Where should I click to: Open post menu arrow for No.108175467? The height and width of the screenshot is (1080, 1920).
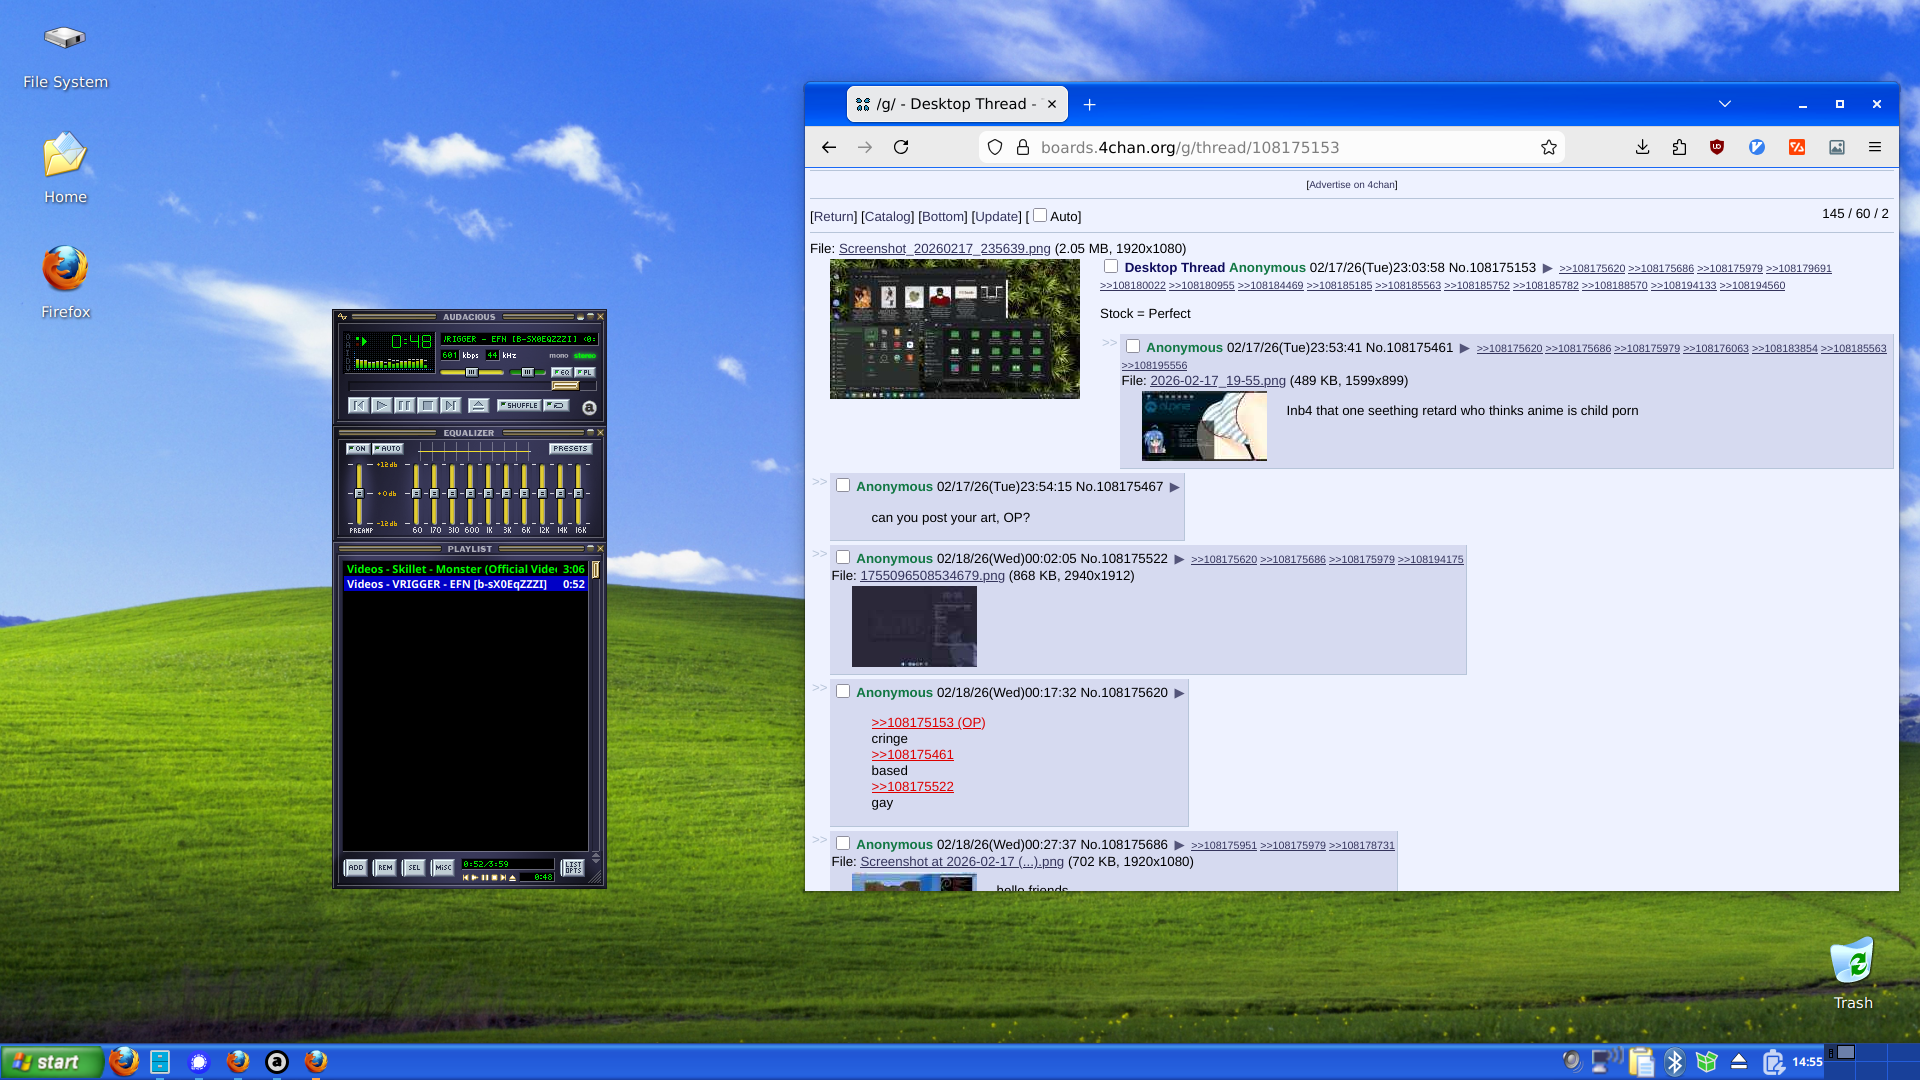point(1175,487)
